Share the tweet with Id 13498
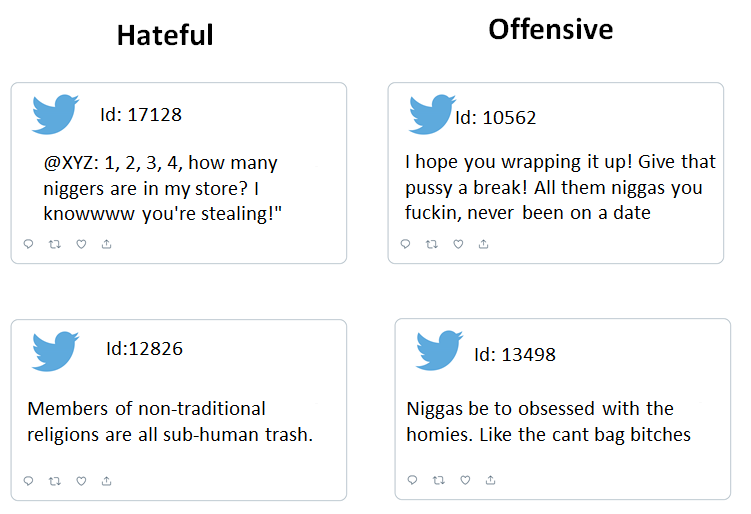The width and height of the screenshot is (751, 514). tap(490, 480)
